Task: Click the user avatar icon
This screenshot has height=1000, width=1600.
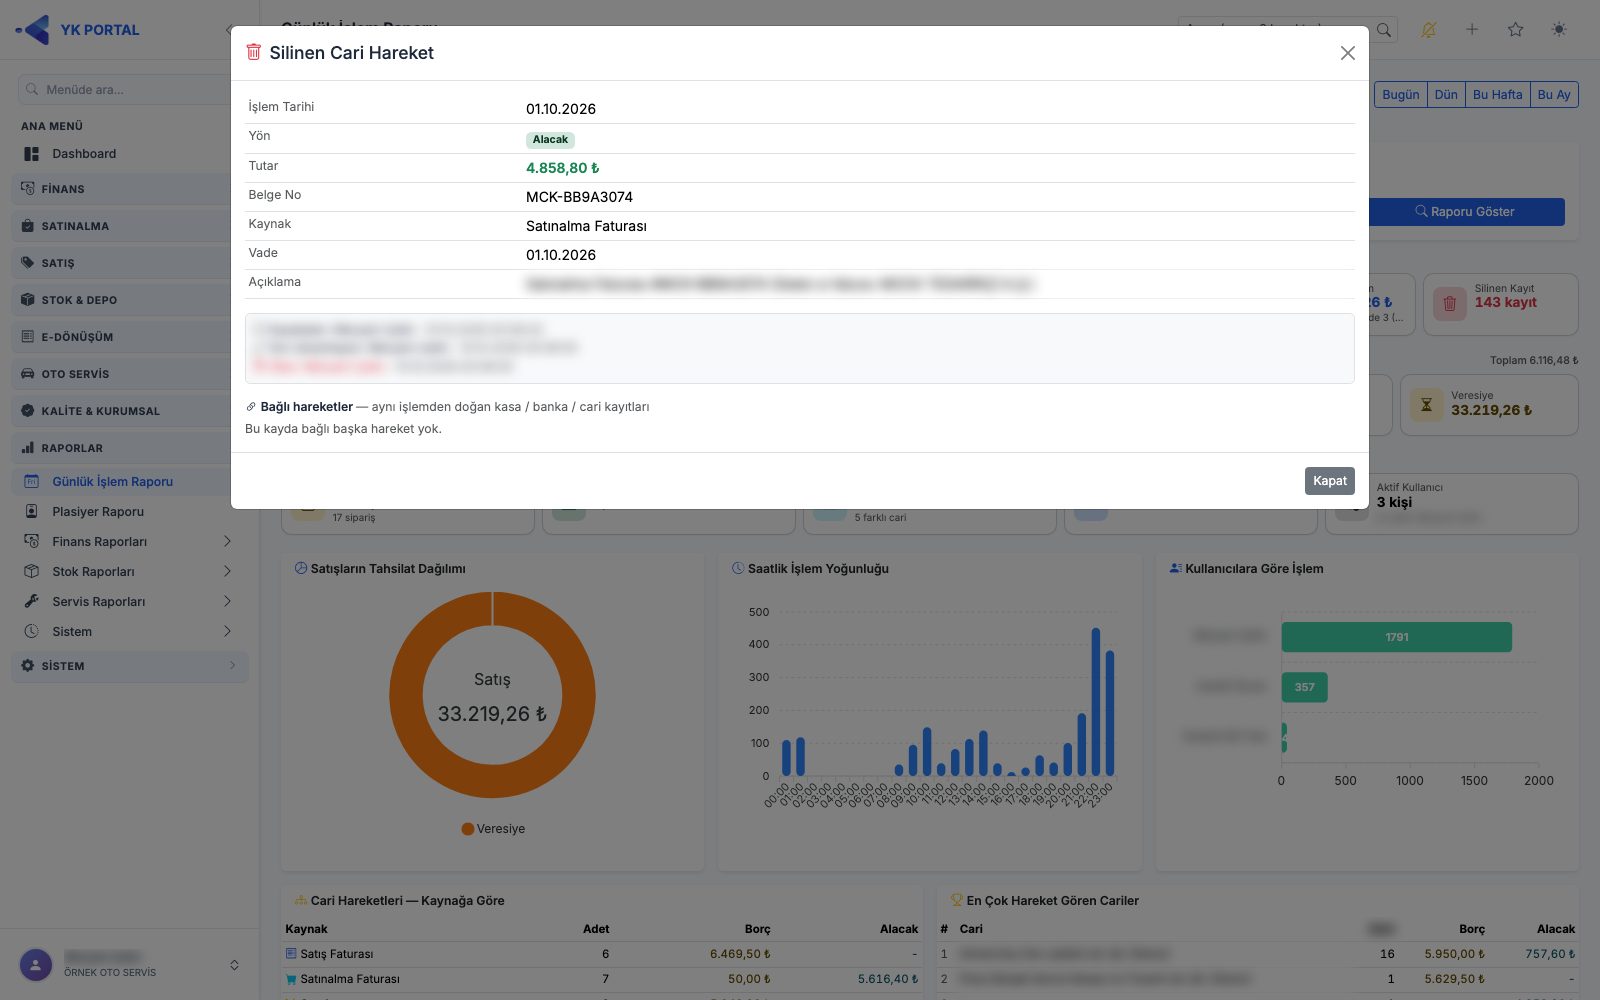Action: (36, 966)
